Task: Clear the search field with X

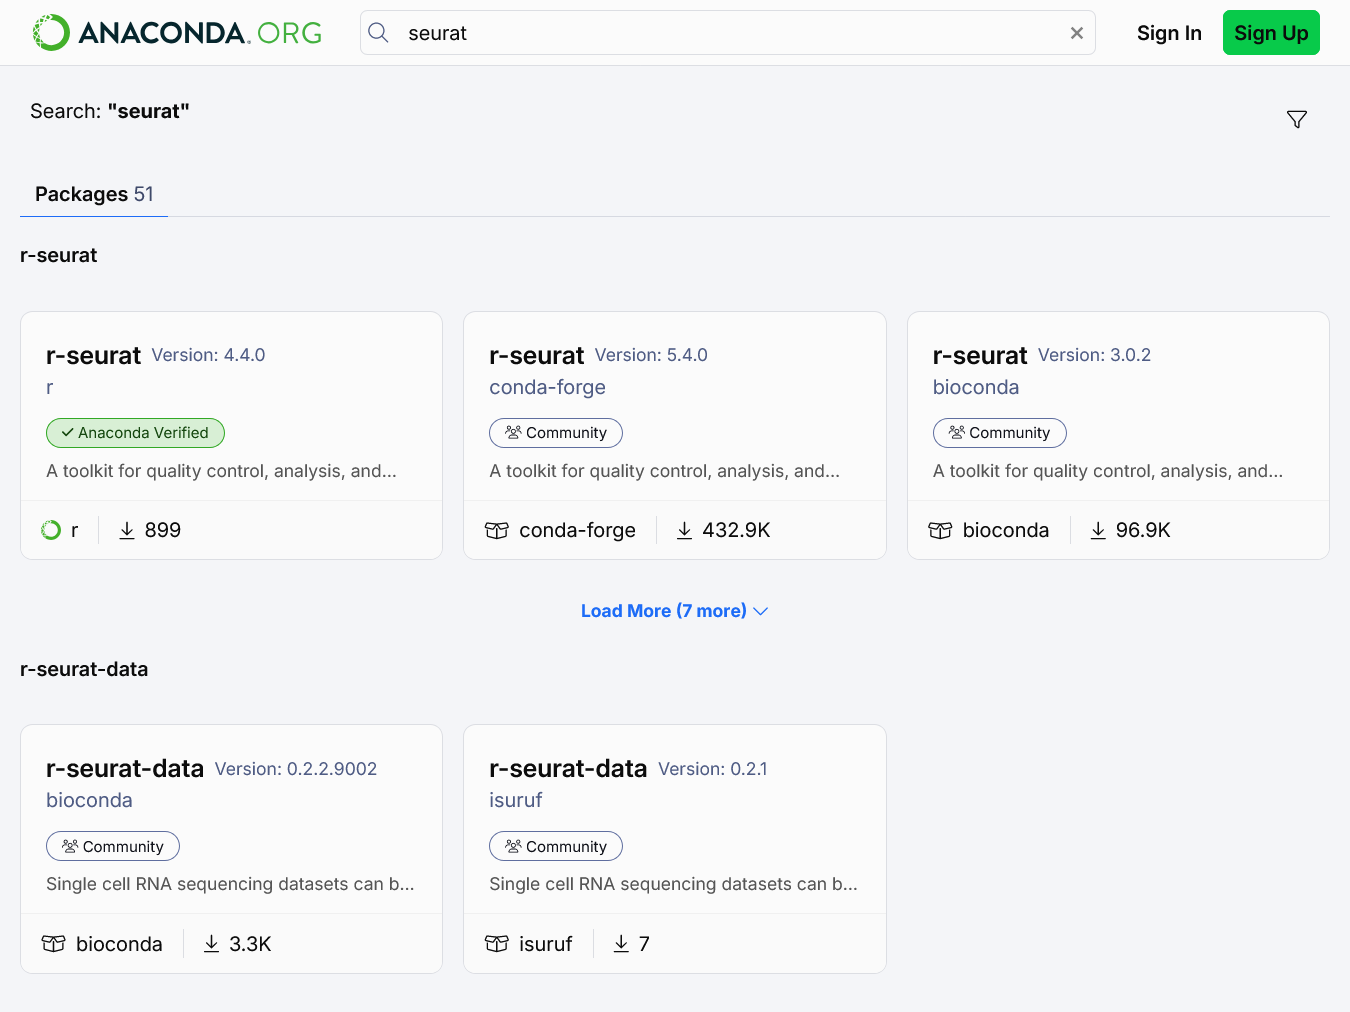Action: (1076, 33)
